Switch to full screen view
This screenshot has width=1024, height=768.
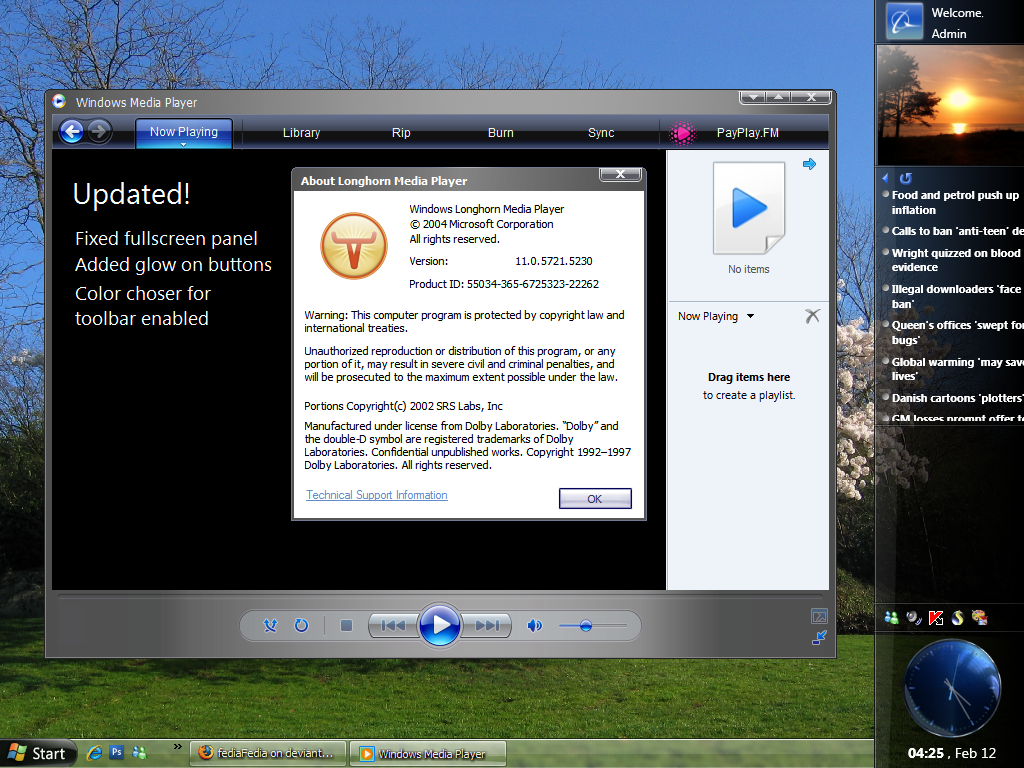pyautogui.click(x=819, y=616)
